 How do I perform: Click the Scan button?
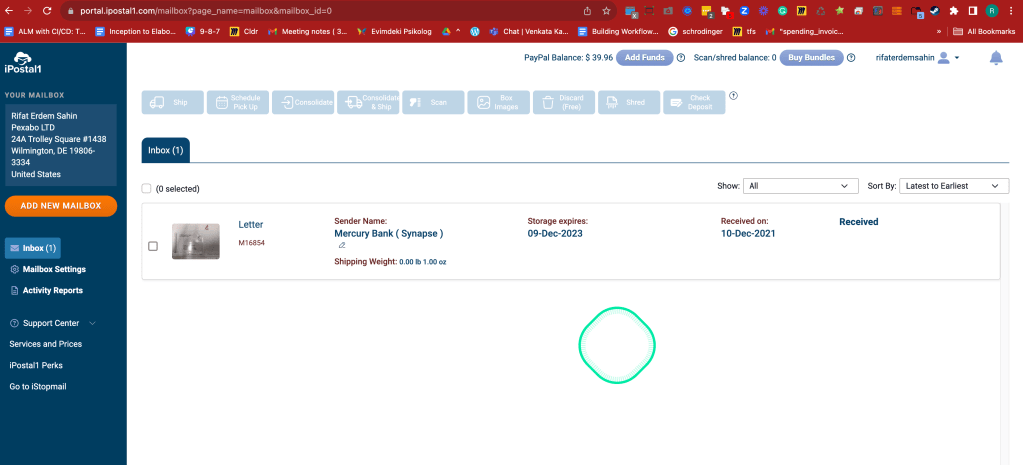pyautogui.click(x=433, y=102)
